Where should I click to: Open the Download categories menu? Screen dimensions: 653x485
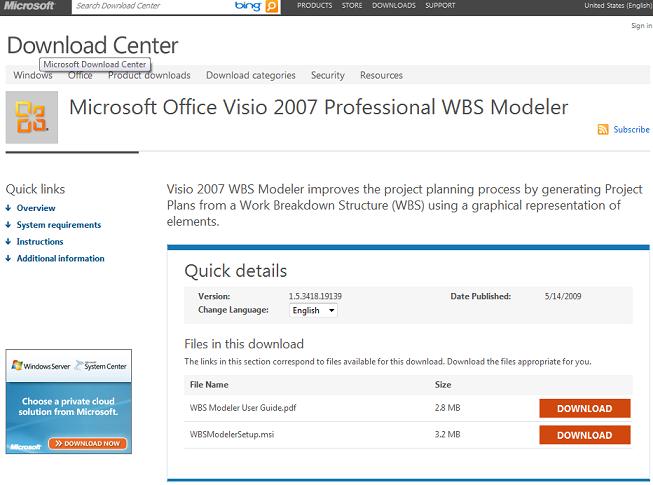250,75
